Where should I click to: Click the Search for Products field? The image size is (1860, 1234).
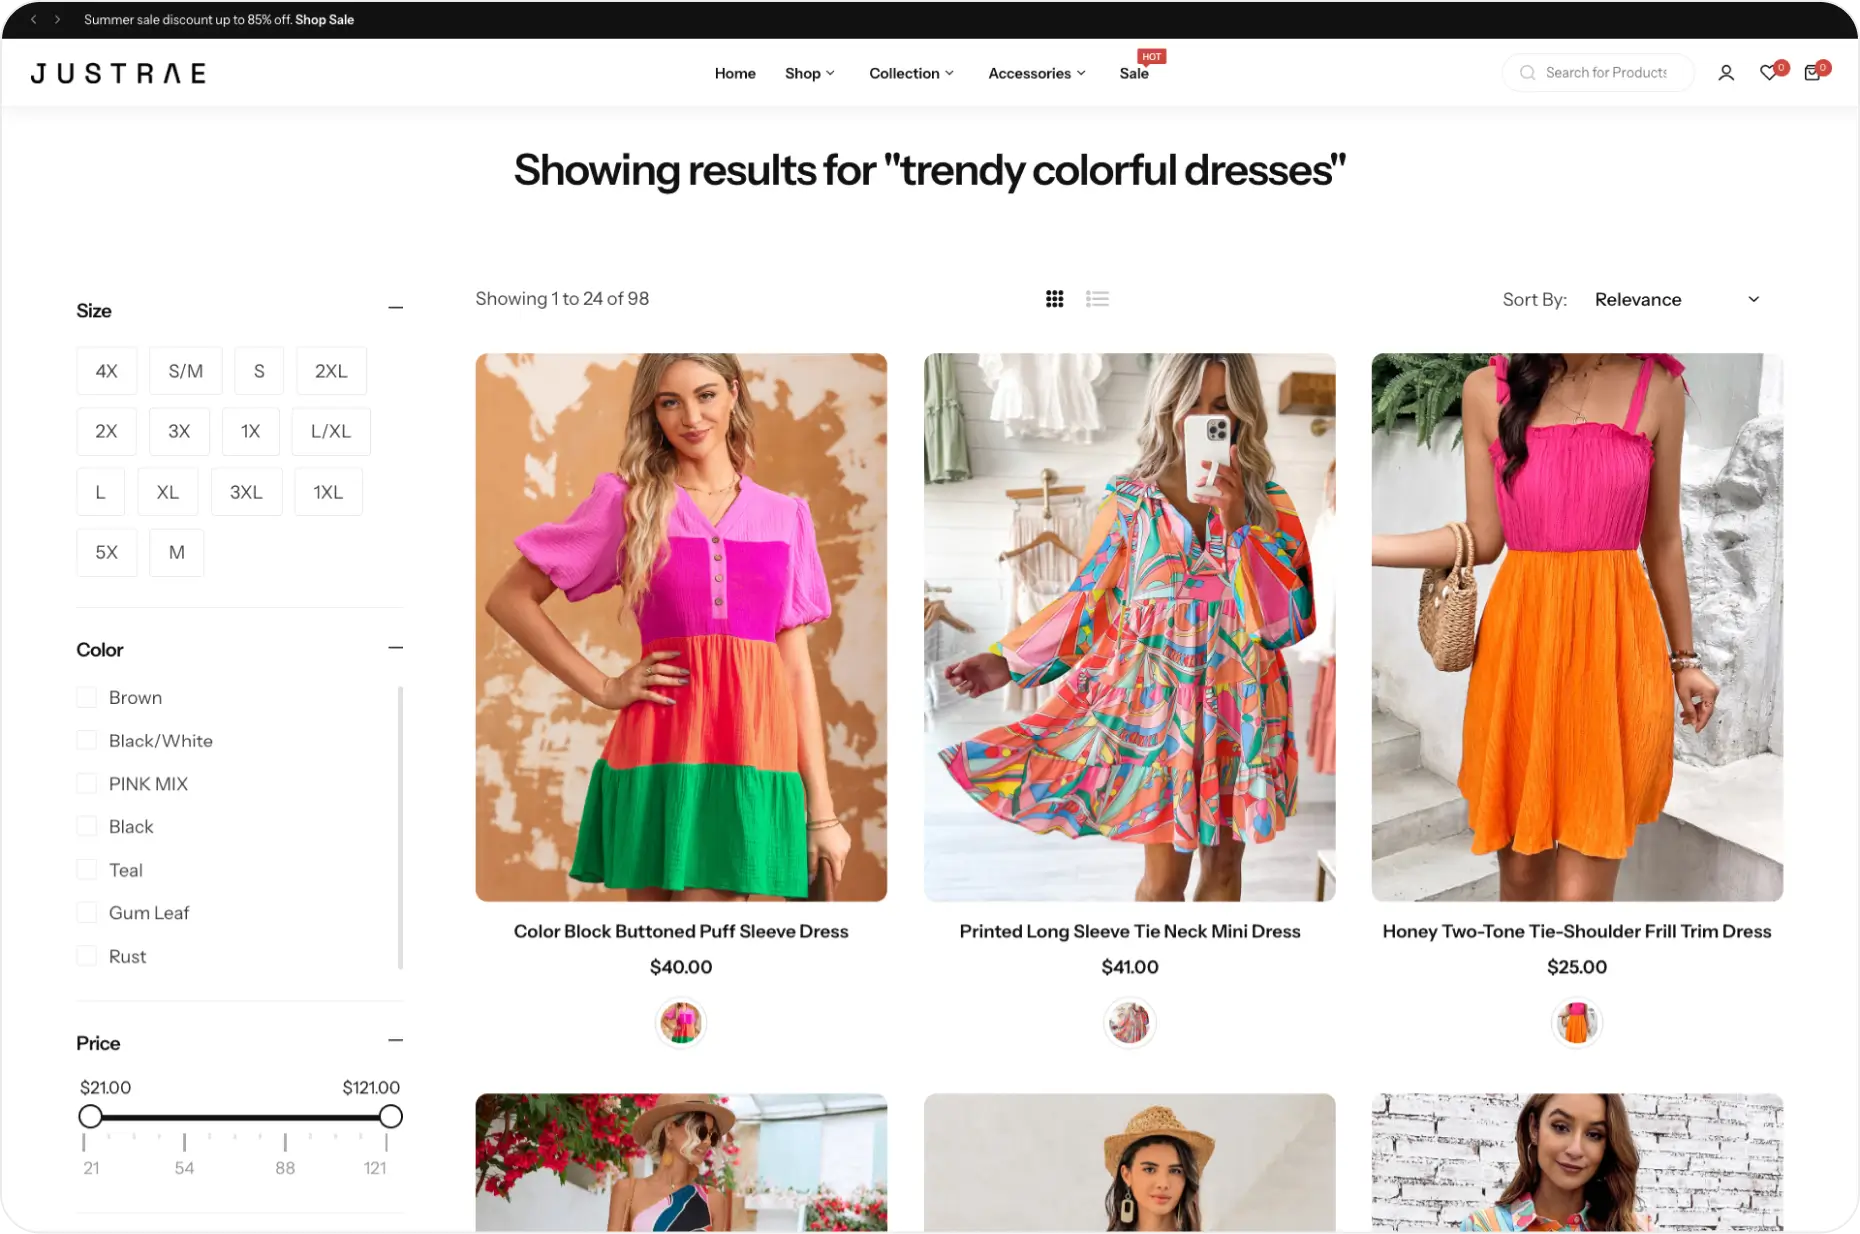[x=1605, y=73]
